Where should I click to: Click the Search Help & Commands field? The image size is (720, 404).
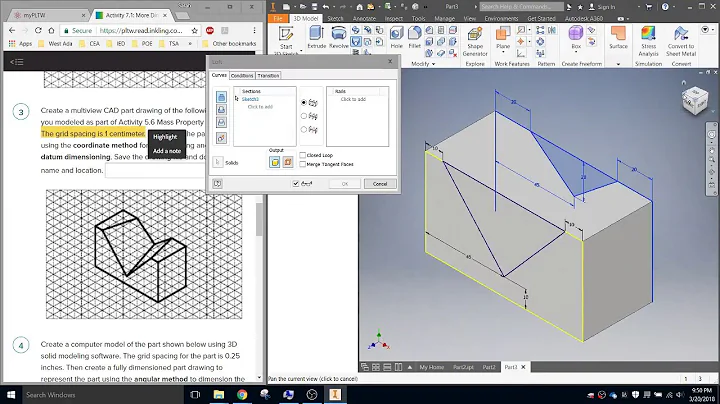coord(522,6)
